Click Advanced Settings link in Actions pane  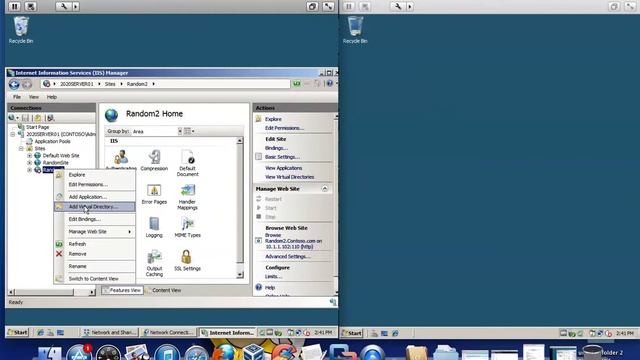click(287, 257)
